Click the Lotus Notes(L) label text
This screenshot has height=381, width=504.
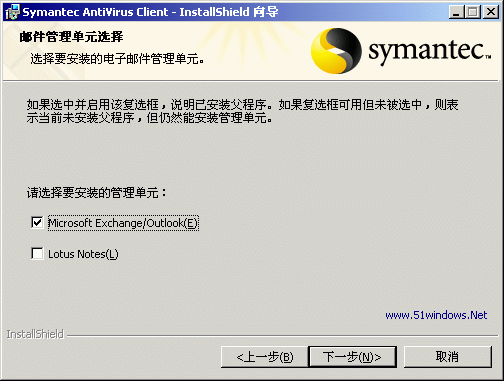tap(83, 254)
